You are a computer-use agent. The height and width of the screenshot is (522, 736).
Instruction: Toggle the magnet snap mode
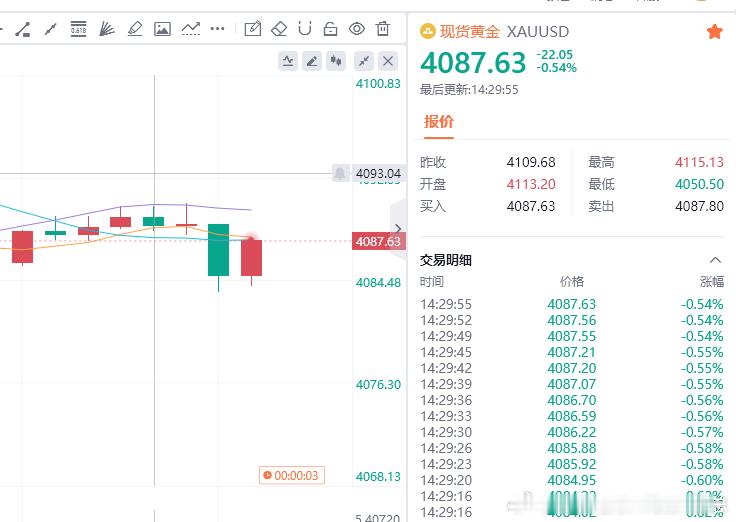click(305, 29)
